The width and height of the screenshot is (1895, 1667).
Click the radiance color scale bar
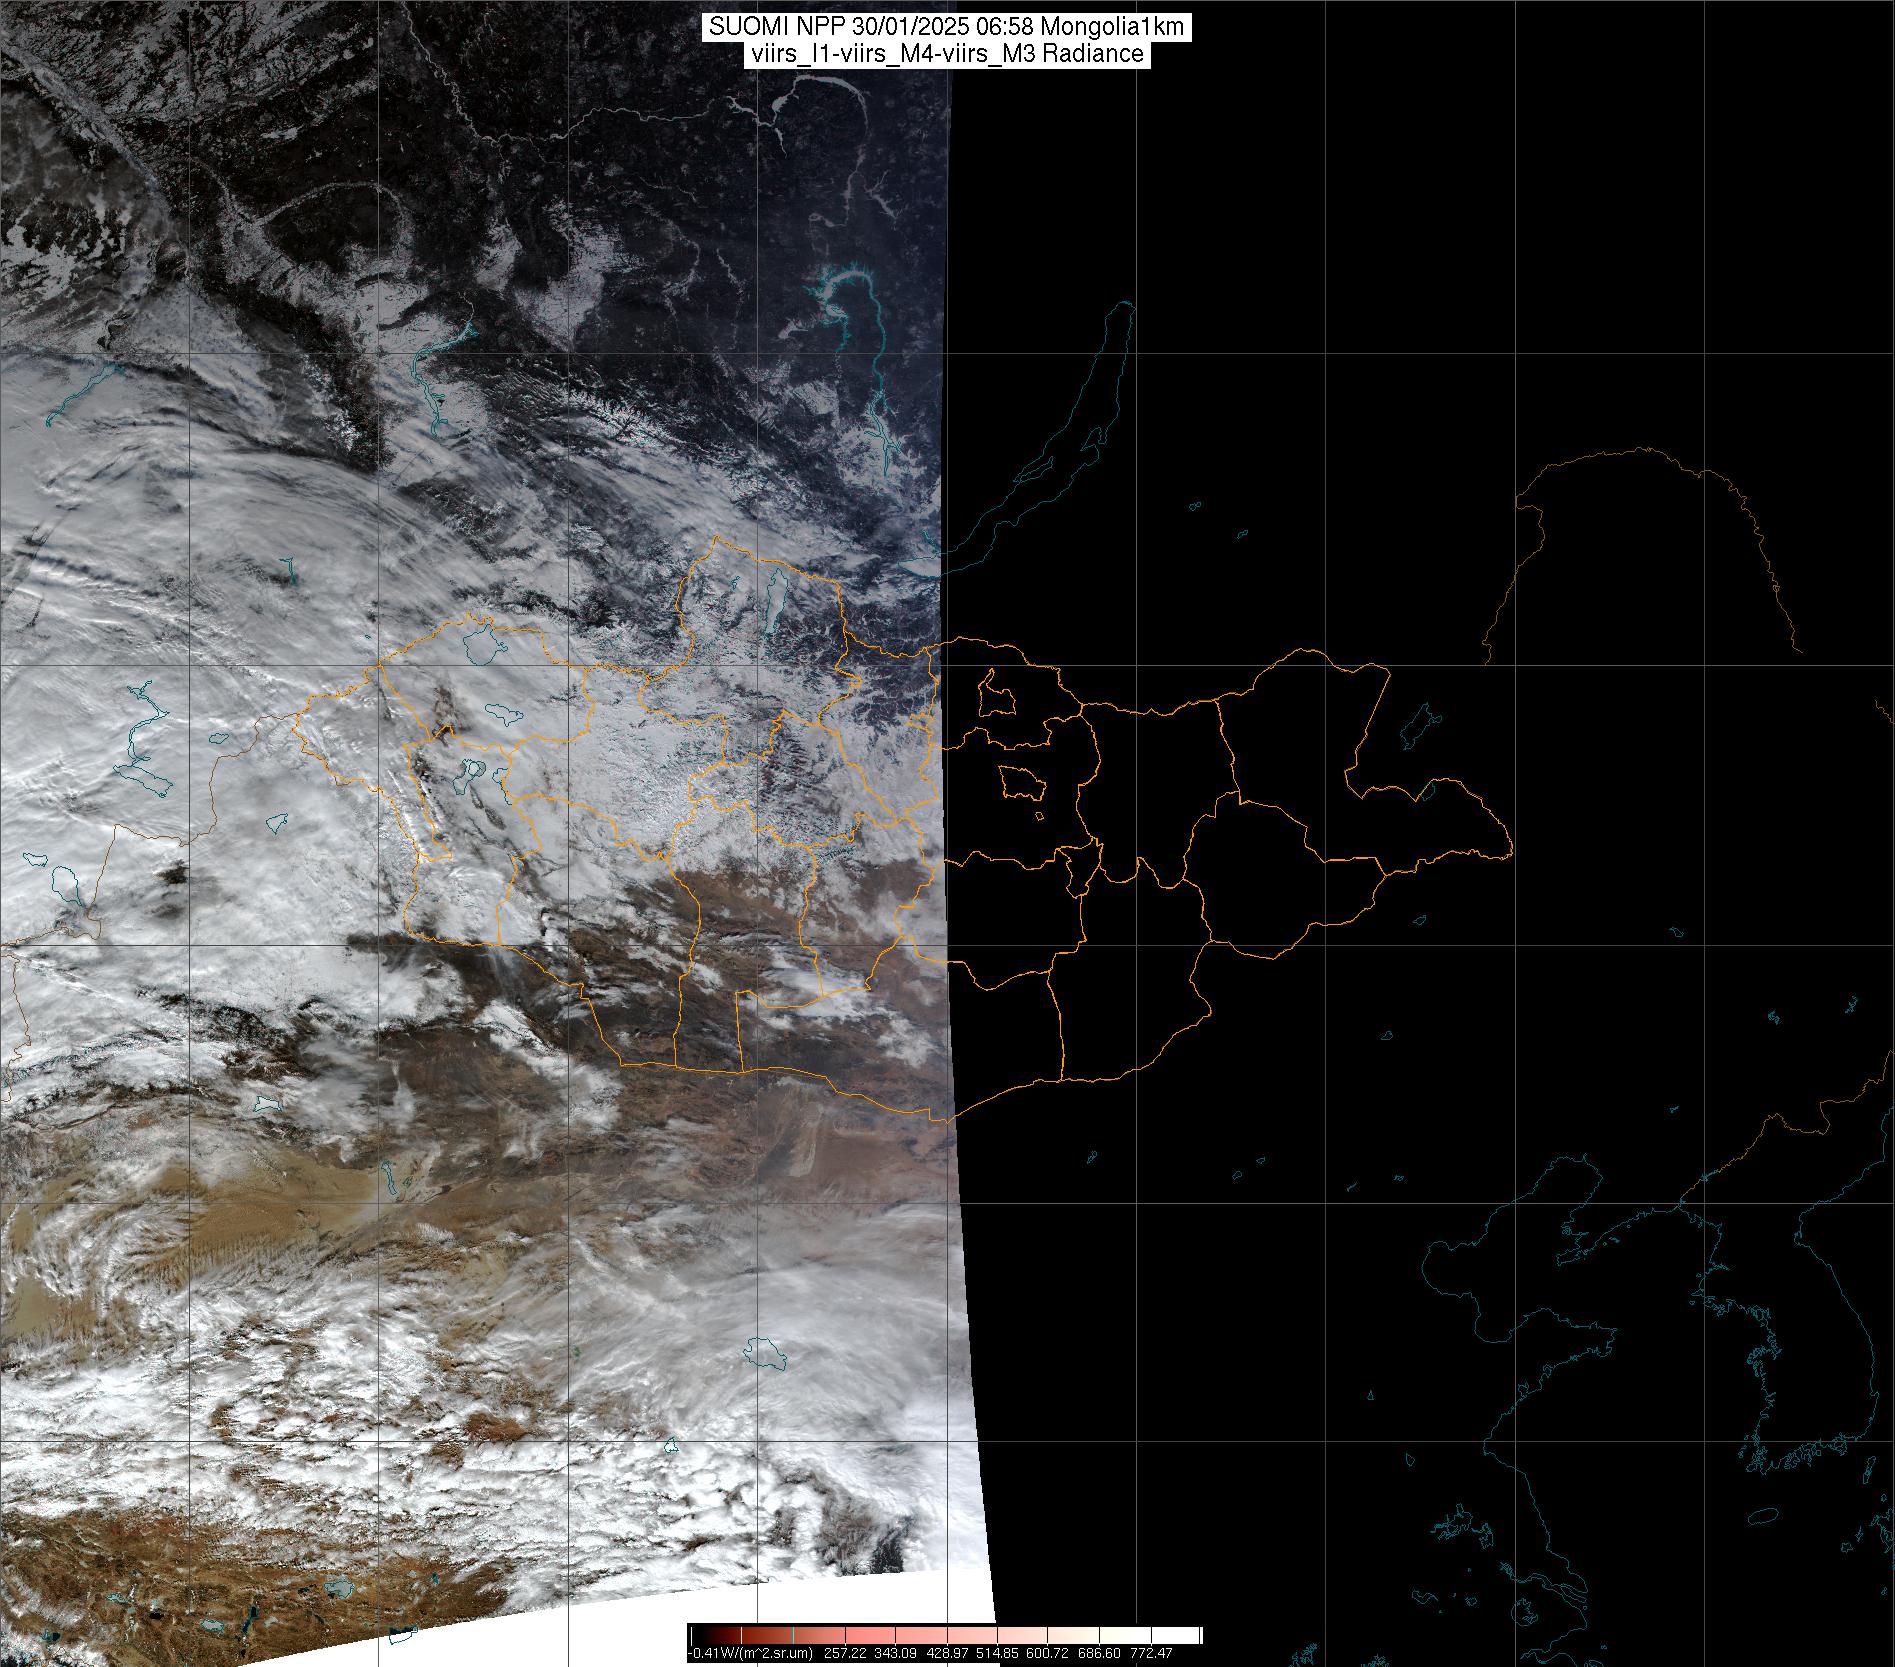tap(946, 1635)
